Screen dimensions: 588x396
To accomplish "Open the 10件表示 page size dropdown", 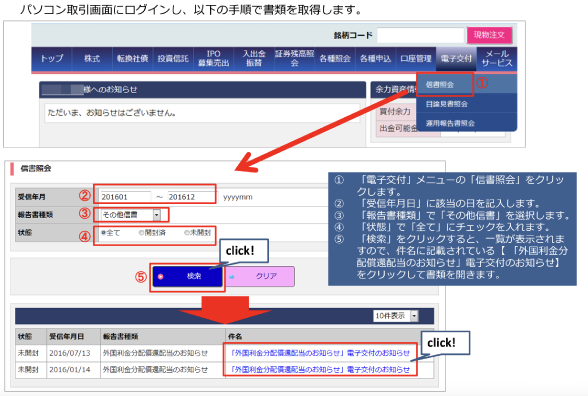I will (395, 316).
